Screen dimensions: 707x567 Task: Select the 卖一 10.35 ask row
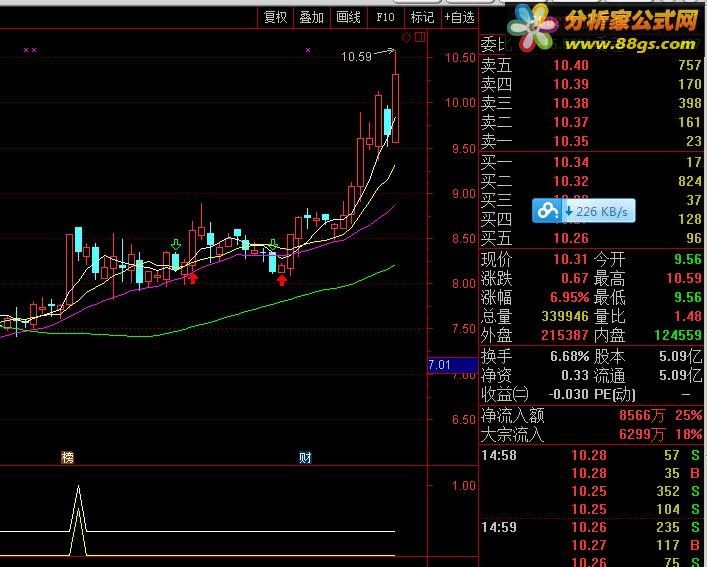(591, 142)
